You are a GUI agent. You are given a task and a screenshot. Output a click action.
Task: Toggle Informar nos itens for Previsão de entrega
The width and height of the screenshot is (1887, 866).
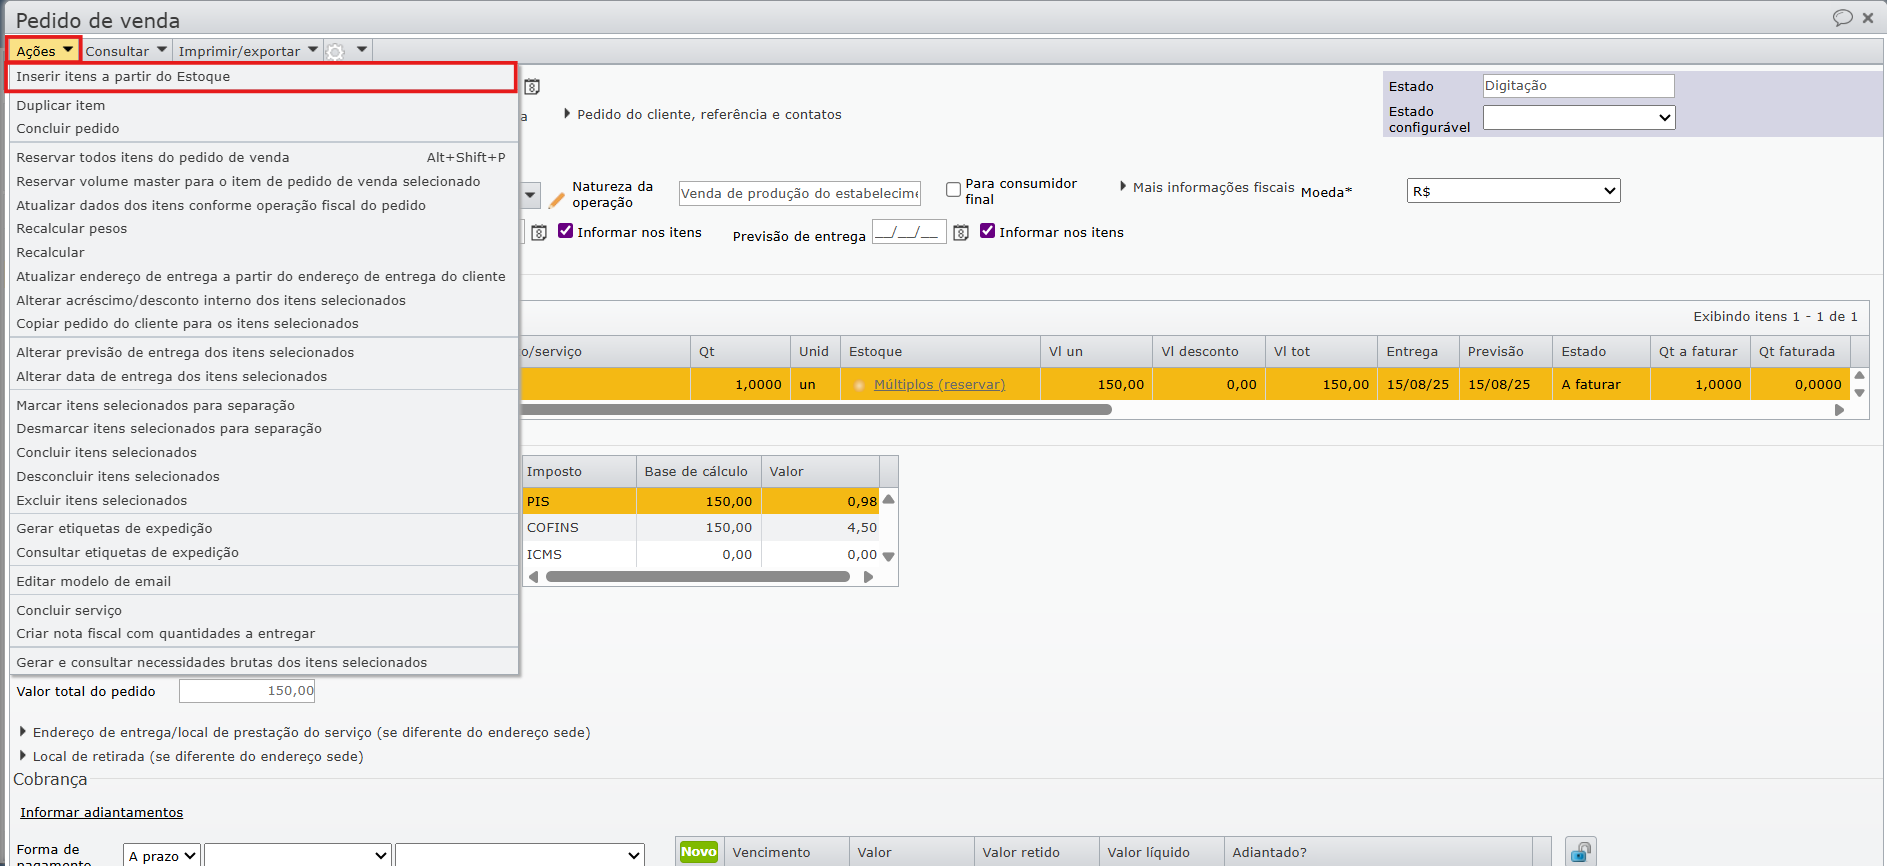987,231
